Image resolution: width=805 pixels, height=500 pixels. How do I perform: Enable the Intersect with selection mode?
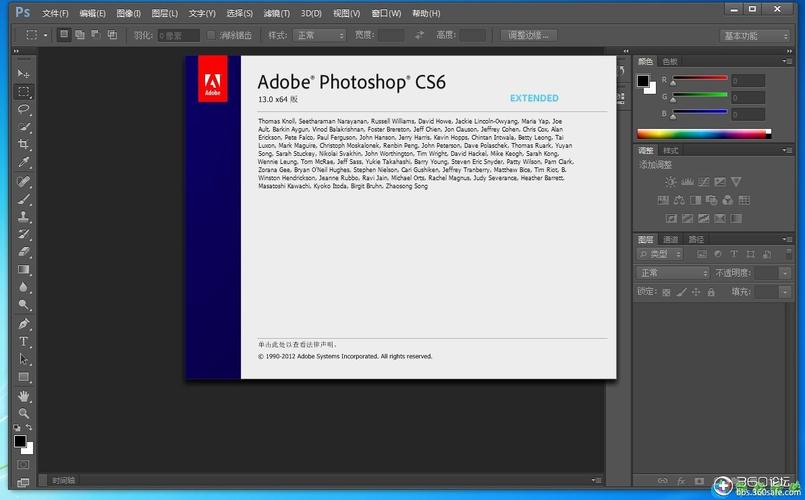(x=112, y=34)
